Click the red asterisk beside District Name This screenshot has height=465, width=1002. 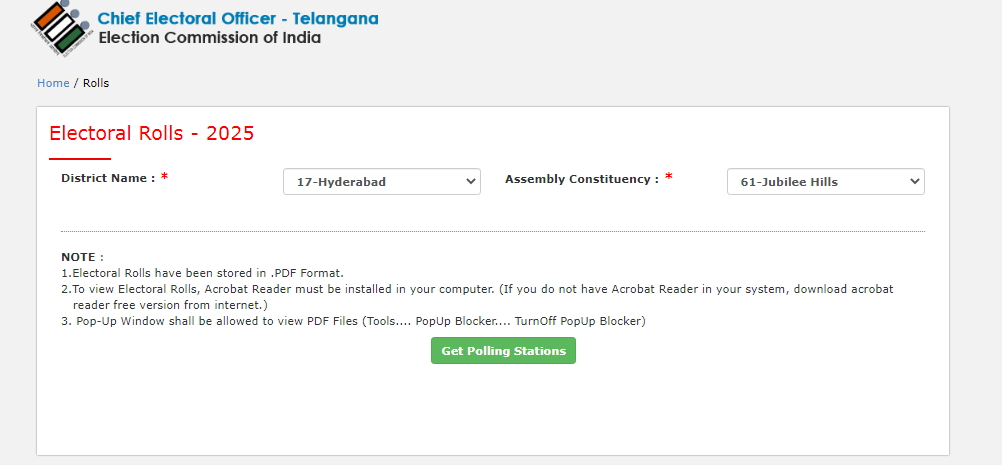click(164, 178)
